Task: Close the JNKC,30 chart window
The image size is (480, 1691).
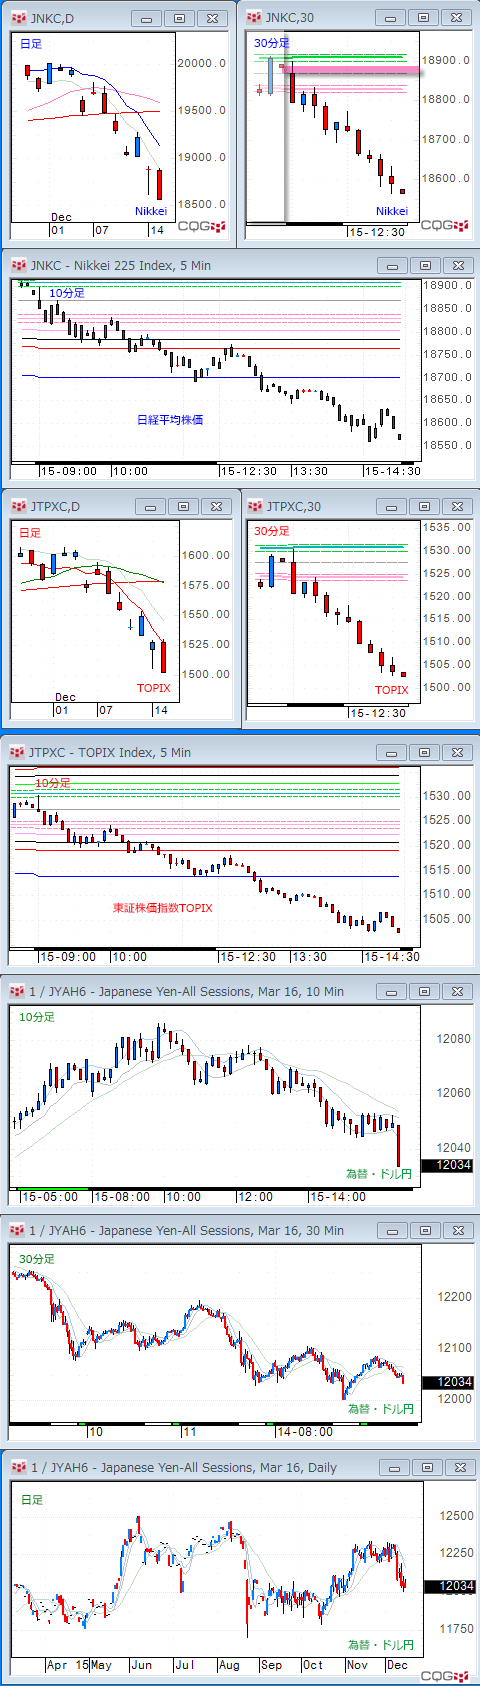Action: [x=455, y=17]
